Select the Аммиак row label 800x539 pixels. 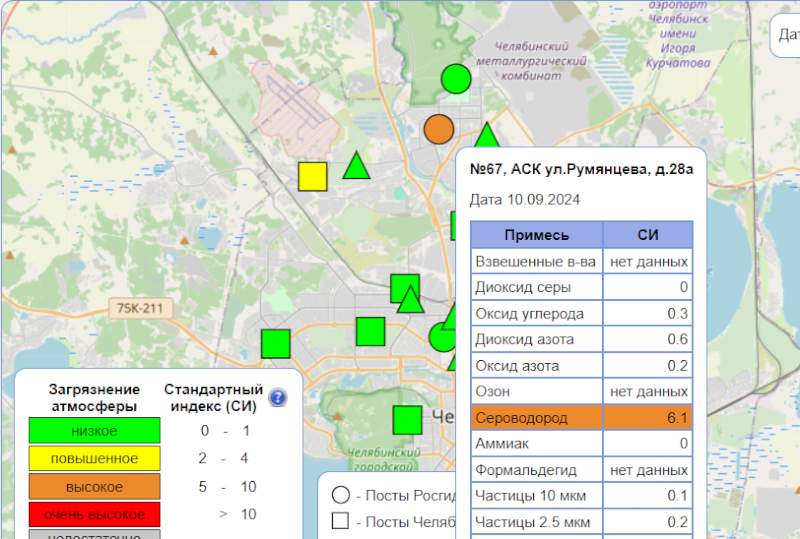point(502,444)
